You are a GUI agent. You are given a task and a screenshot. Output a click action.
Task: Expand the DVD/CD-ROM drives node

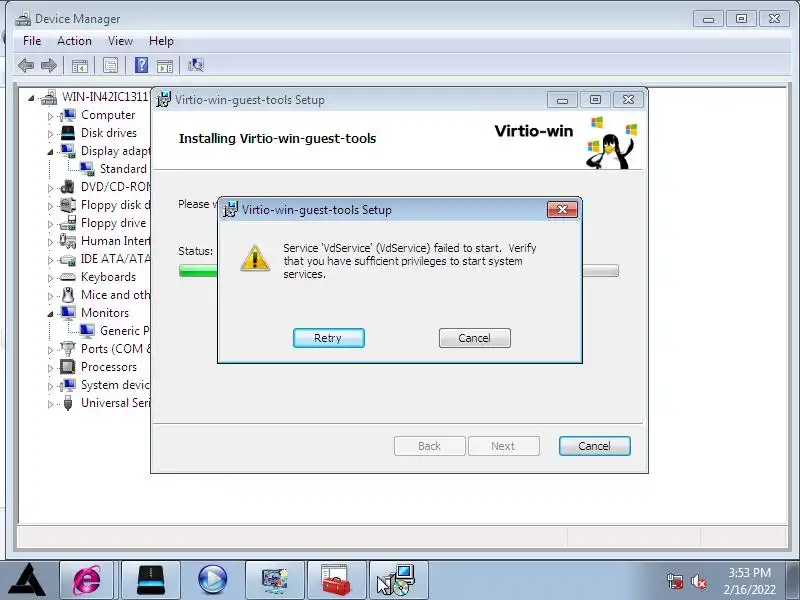tap(50, 188)
